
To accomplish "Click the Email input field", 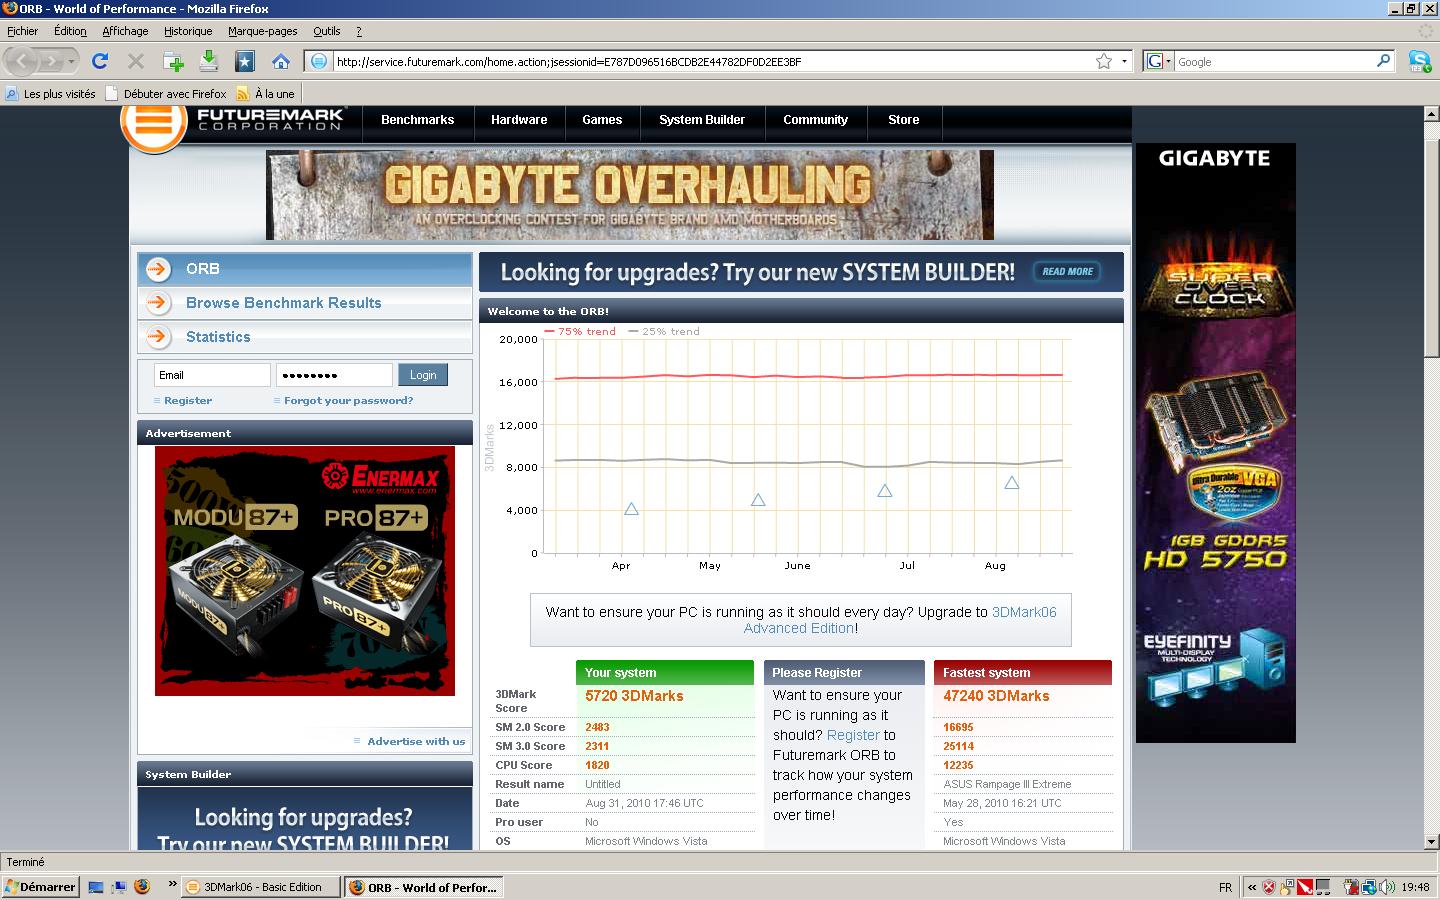I will click(212, 375).
